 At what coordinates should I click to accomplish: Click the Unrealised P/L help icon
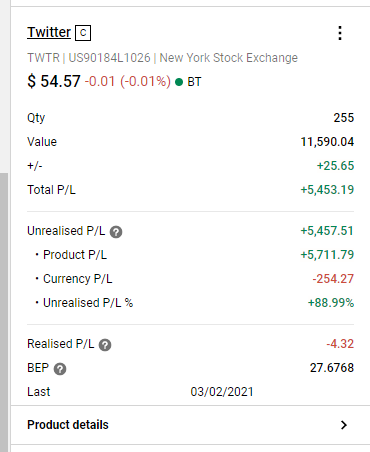pos(116,232)
